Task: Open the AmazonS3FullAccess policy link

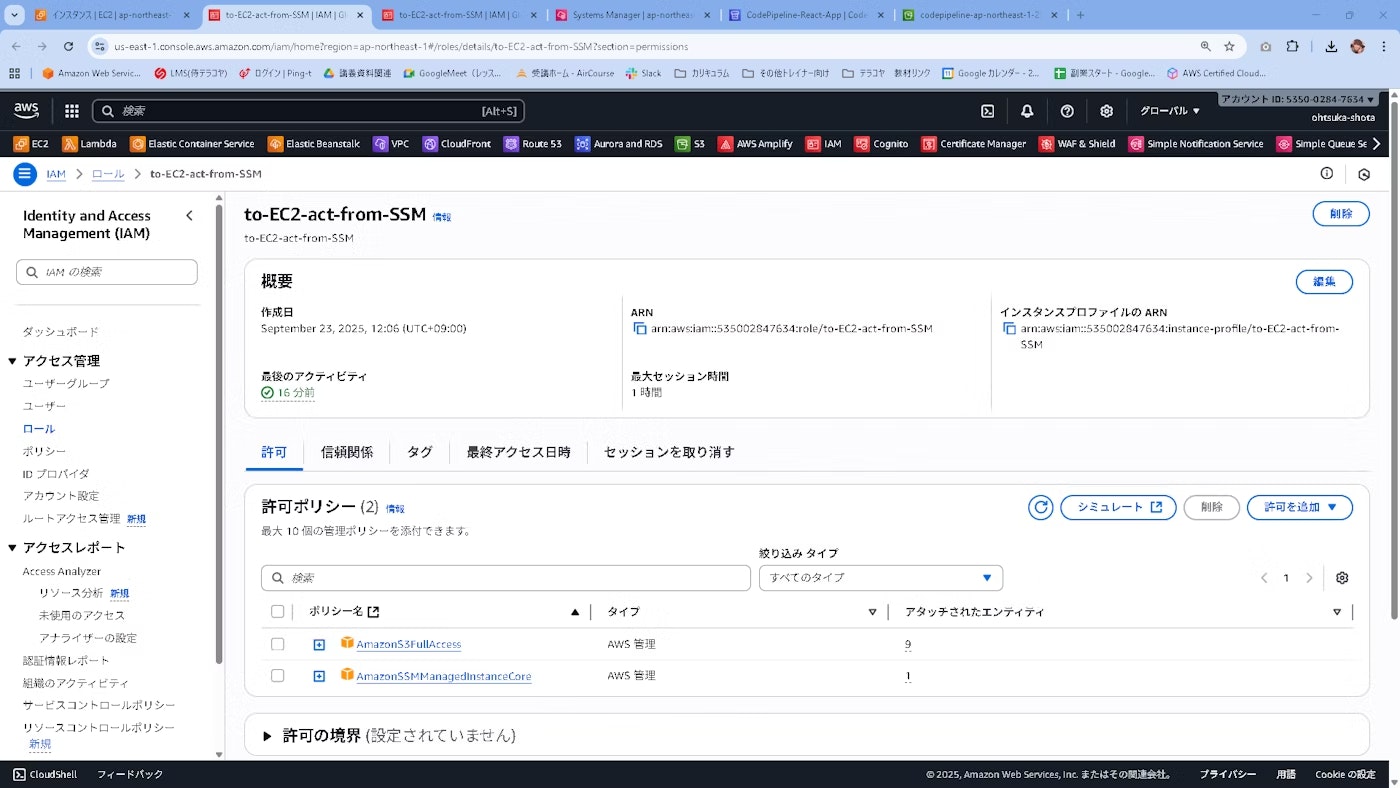Action: (409, 644)
